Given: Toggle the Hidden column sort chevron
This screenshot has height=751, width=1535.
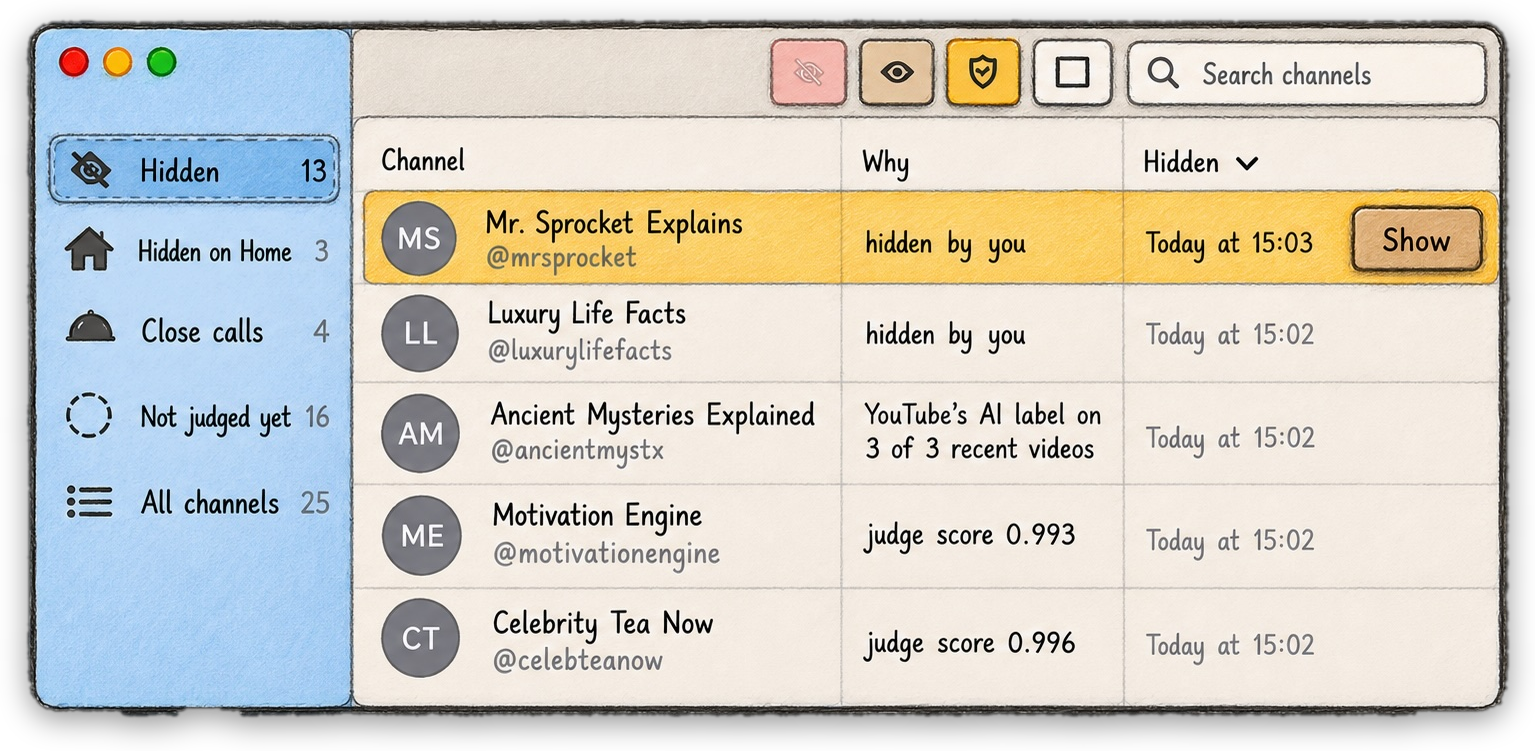Looking at the screenshot, I should coord(1247,163).
